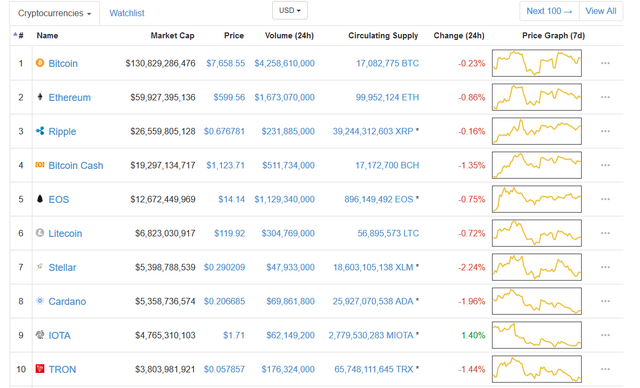Click Bitcoin Cash's 7d price graph
Image resolution: width=640 pixels, height=388 pixels.
[x=537, y=165]
